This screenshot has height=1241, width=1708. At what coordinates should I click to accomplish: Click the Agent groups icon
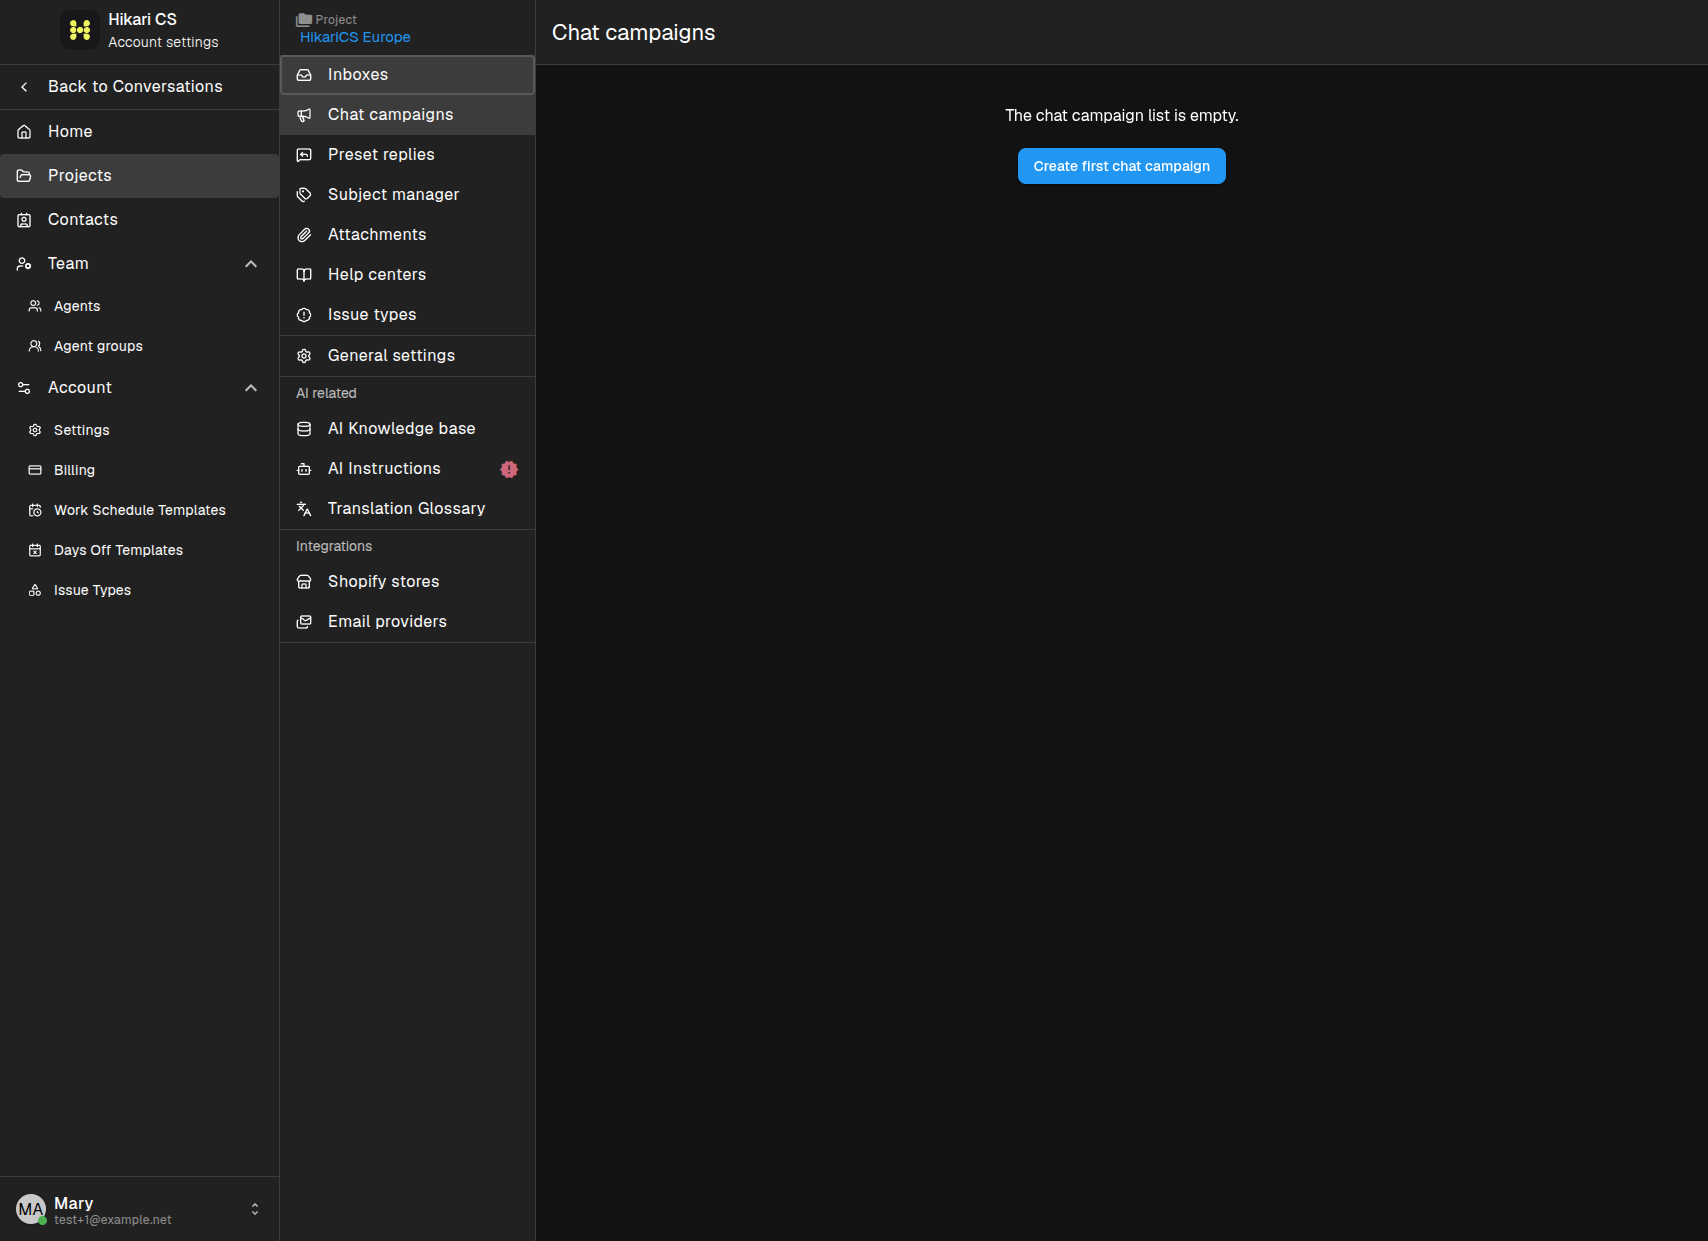tap(35, 346)
